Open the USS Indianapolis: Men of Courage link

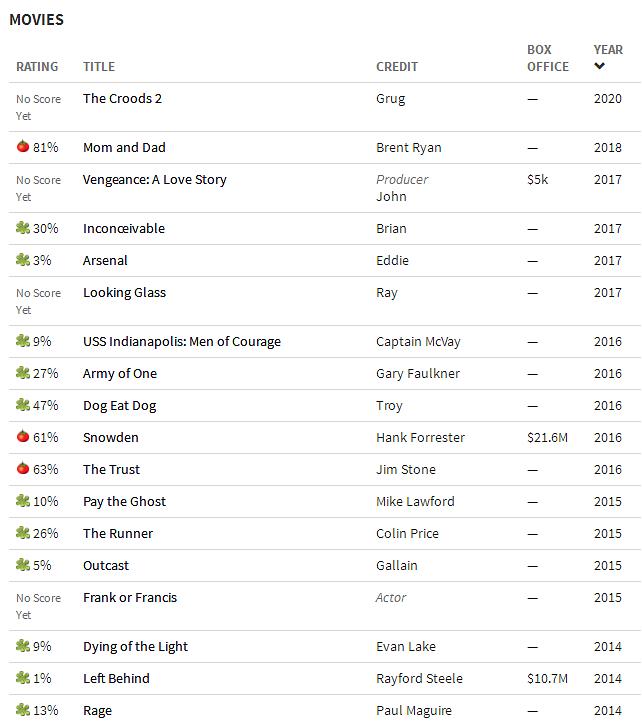(x=182, y=341)
